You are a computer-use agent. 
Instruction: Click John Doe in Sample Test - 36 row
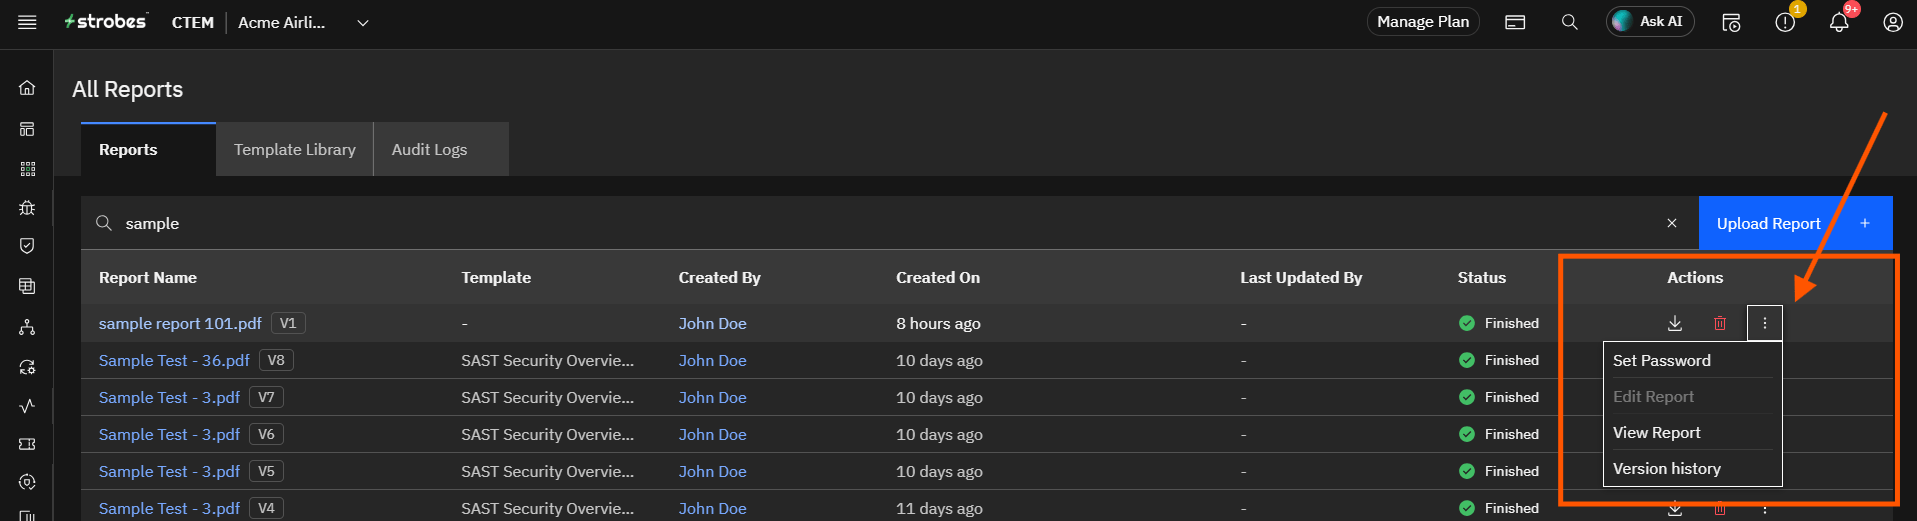(x=712, y=360)
